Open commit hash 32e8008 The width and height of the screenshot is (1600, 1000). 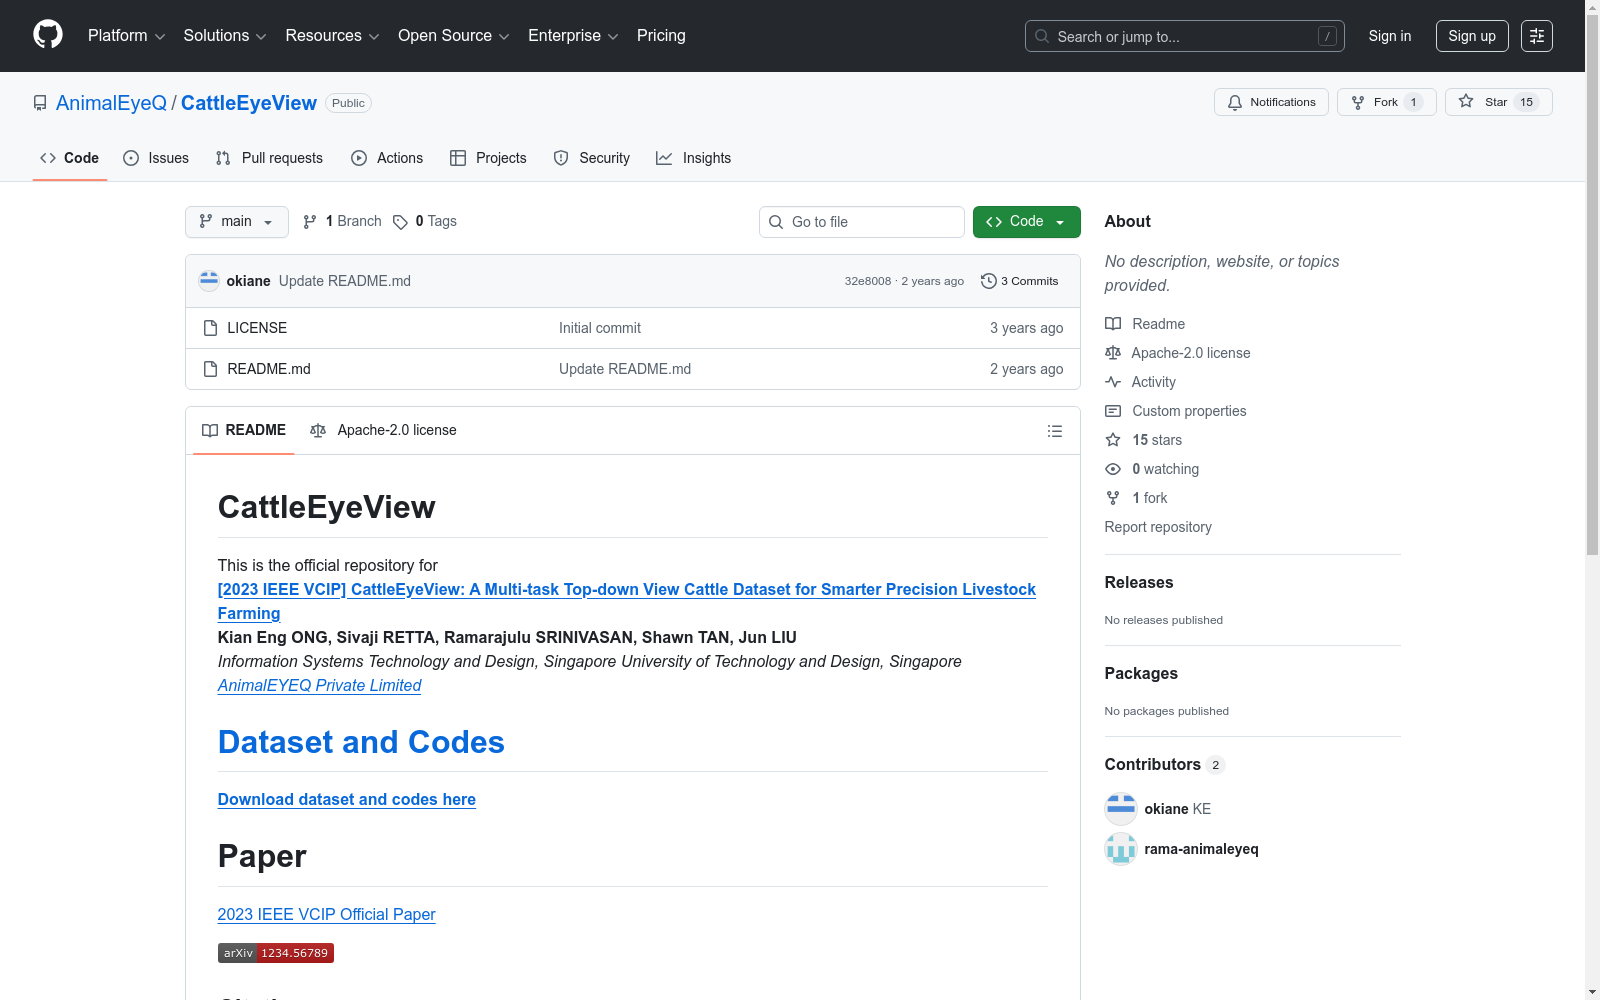[868, 281]
